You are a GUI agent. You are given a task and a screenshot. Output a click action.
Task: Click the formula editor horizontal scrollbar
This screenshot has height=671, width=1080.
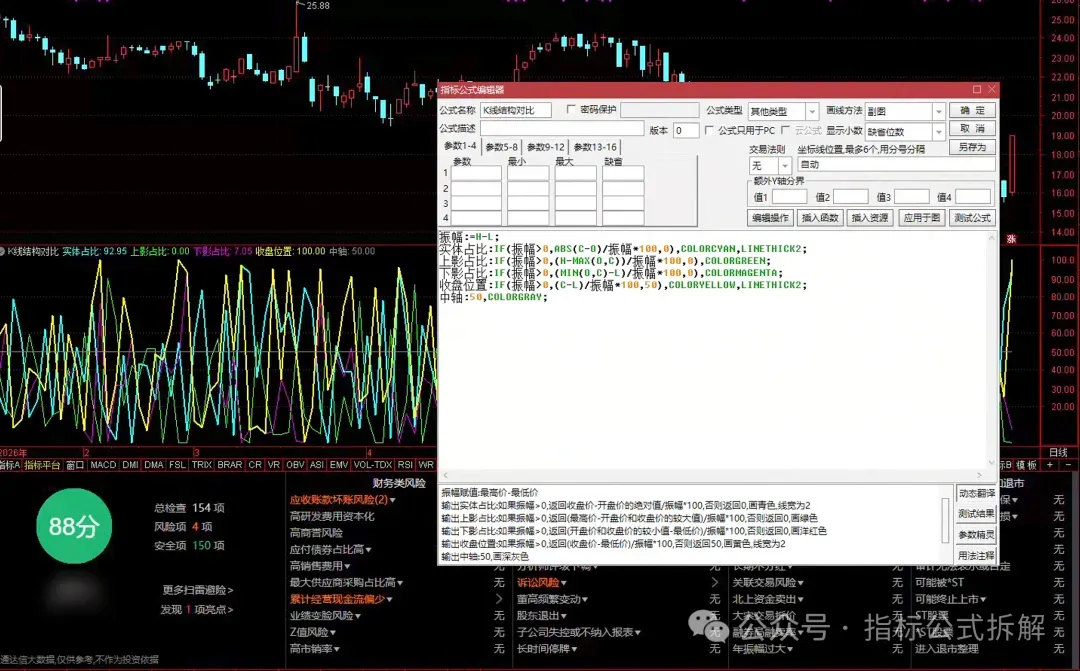click(x=712, y=475)
